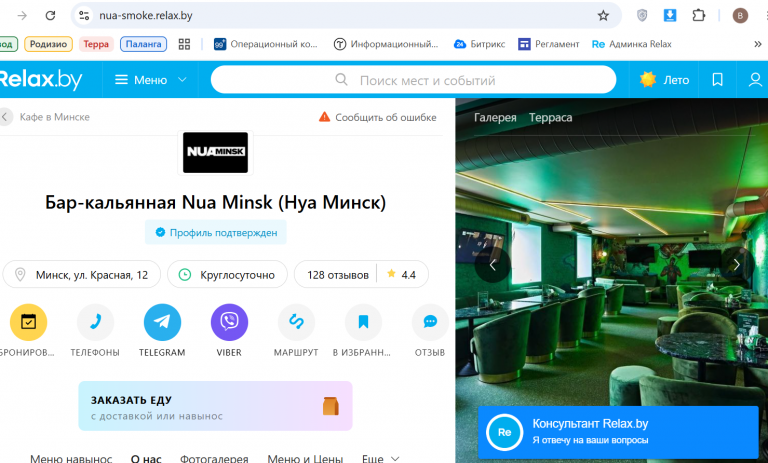Click the search magnifier icon
The image size is (768, 463).
pos(341,79)
